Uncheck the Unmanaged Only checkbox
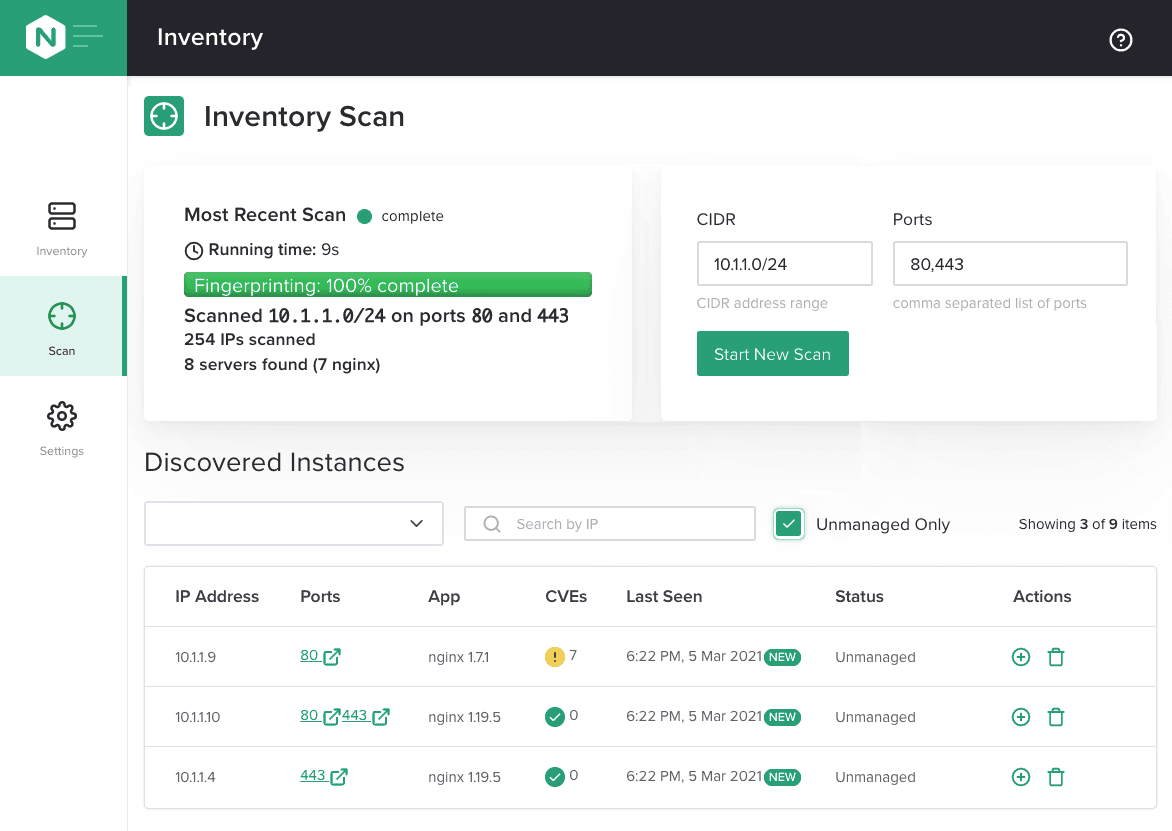 point(788,523)
